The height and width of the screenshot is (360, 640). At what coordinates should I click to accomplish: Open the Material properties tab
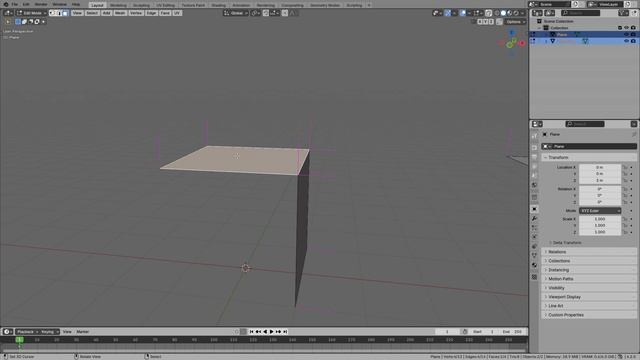coord(534,265)
